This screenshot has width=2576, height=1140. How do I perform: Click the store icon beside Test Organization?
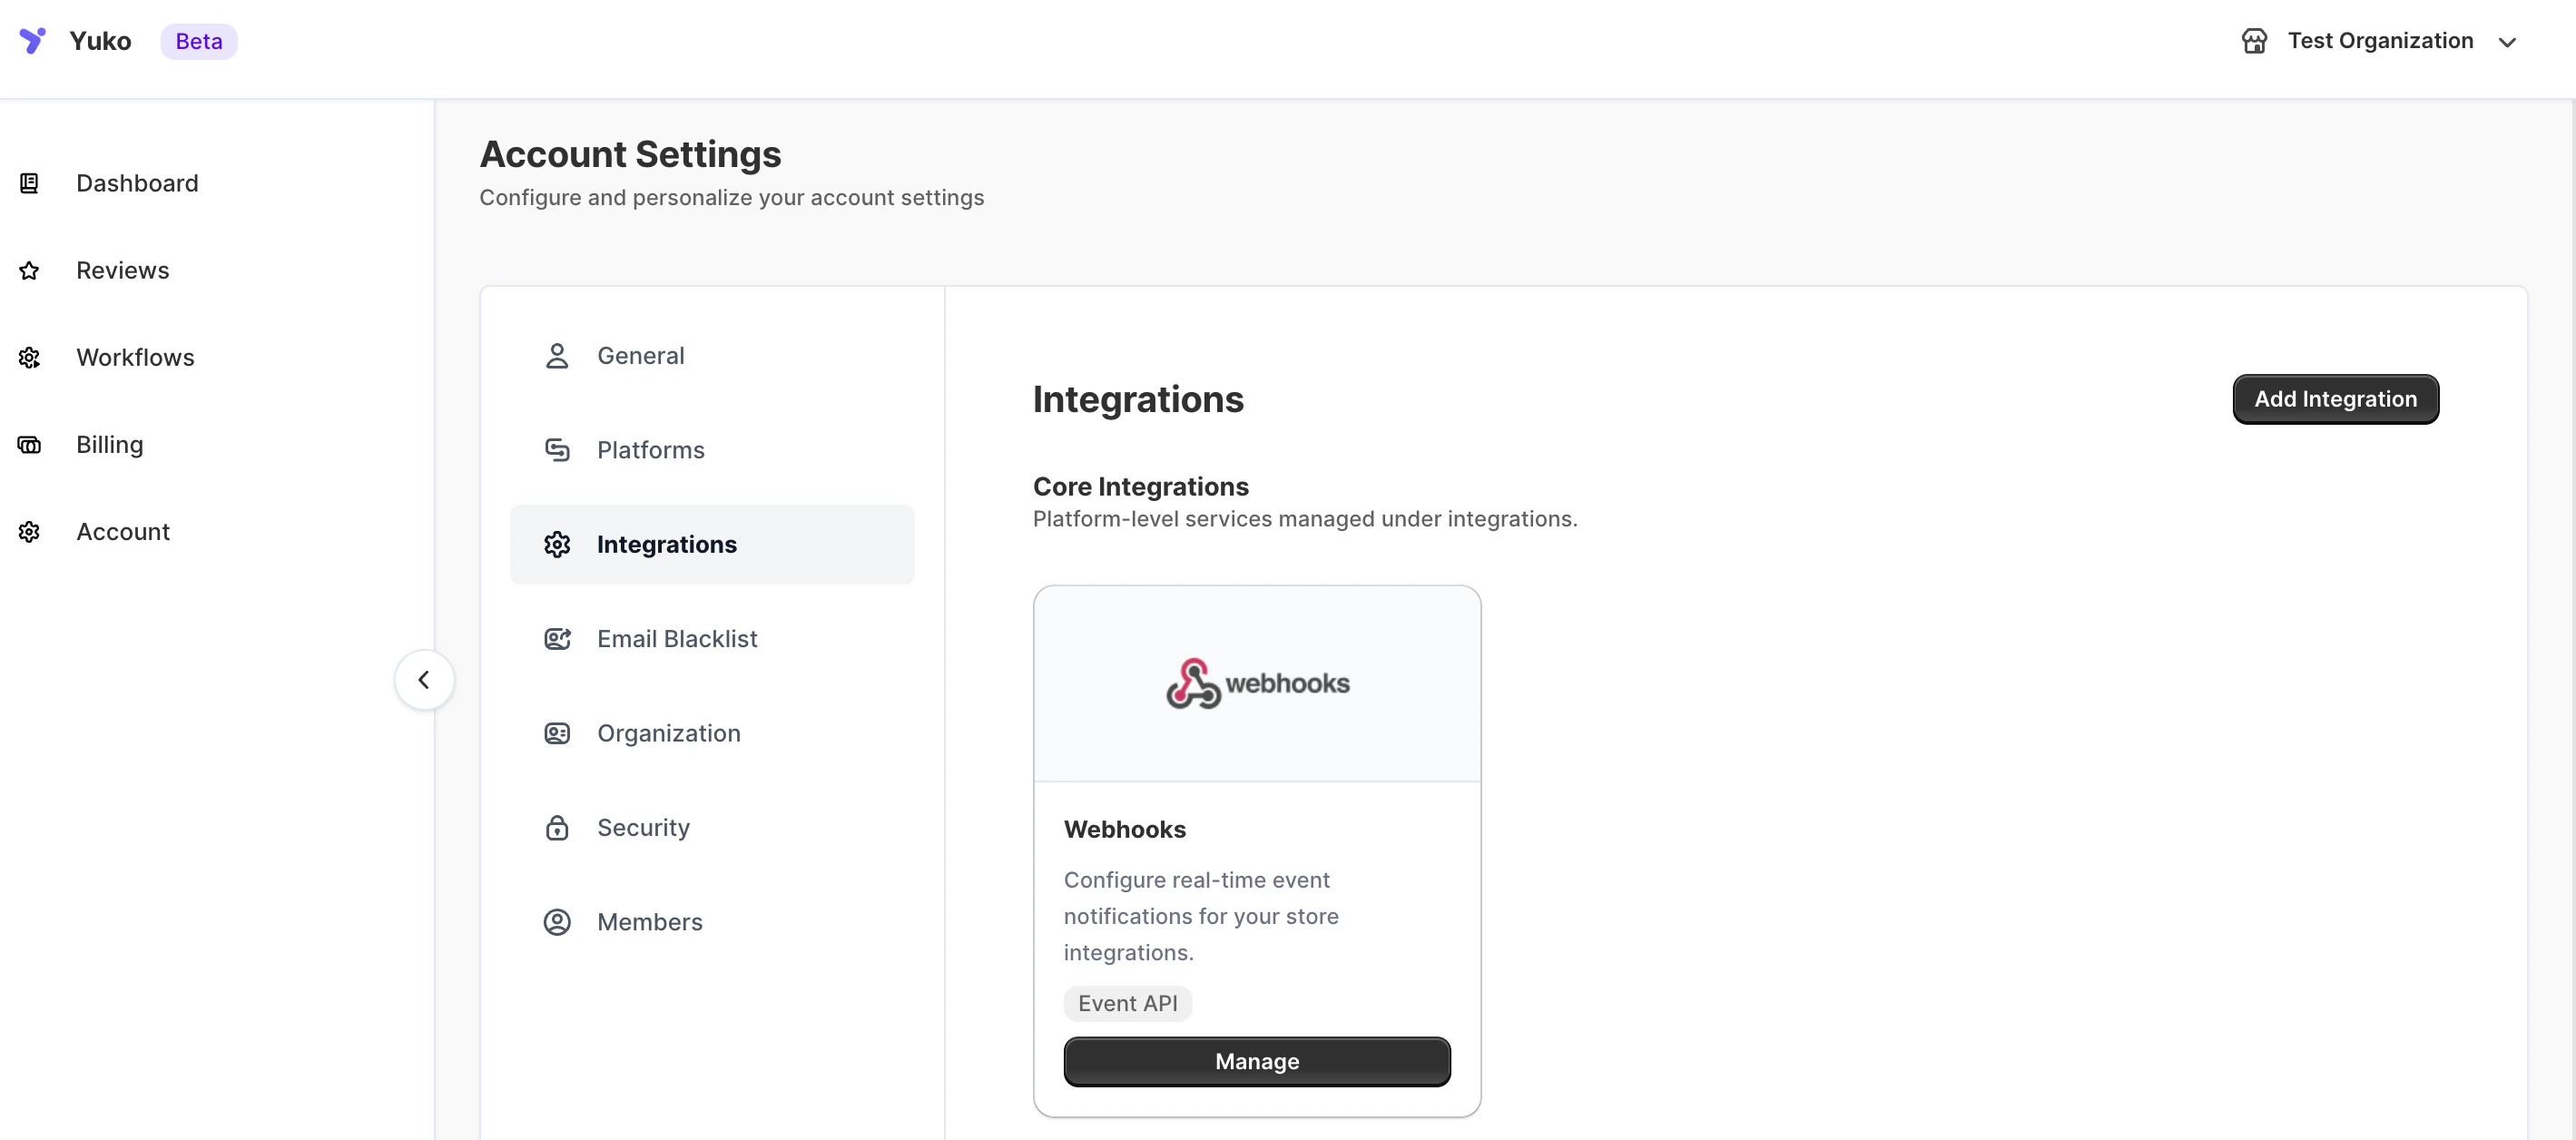2254,40
